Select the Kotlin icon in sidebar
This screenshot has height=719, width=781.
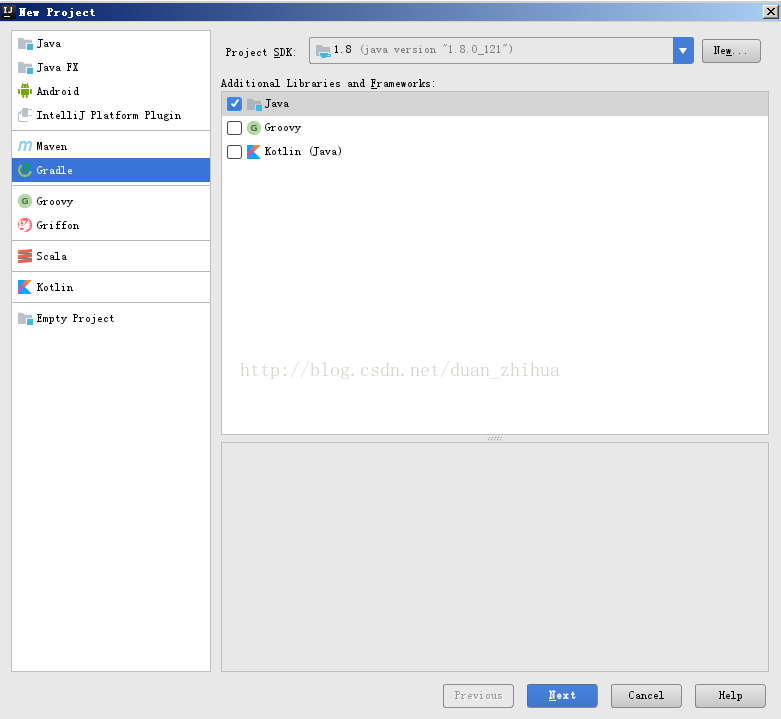click(x=25, y=287)
